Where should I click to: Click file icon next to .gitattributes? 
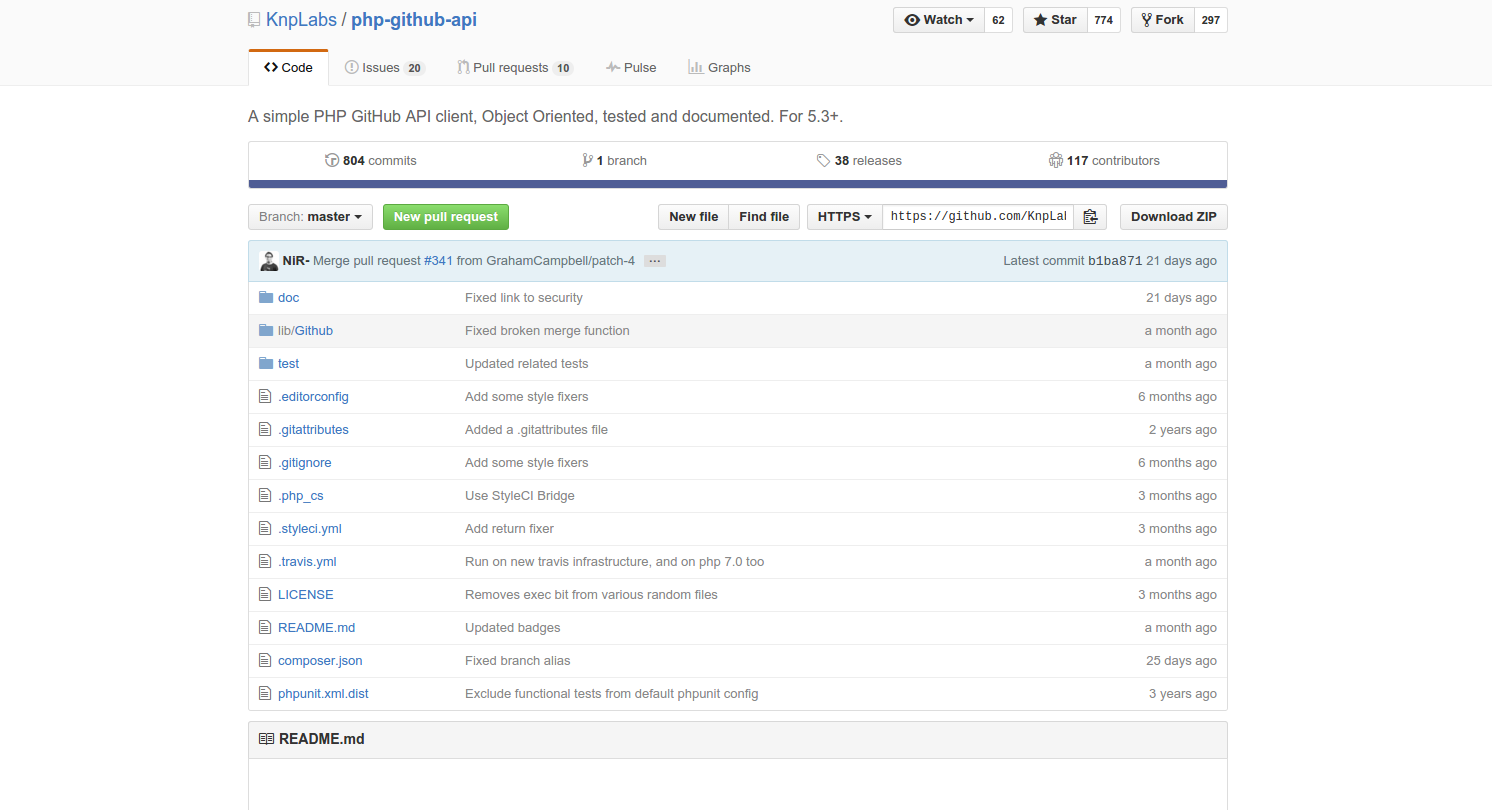click(x=265, y=429)
